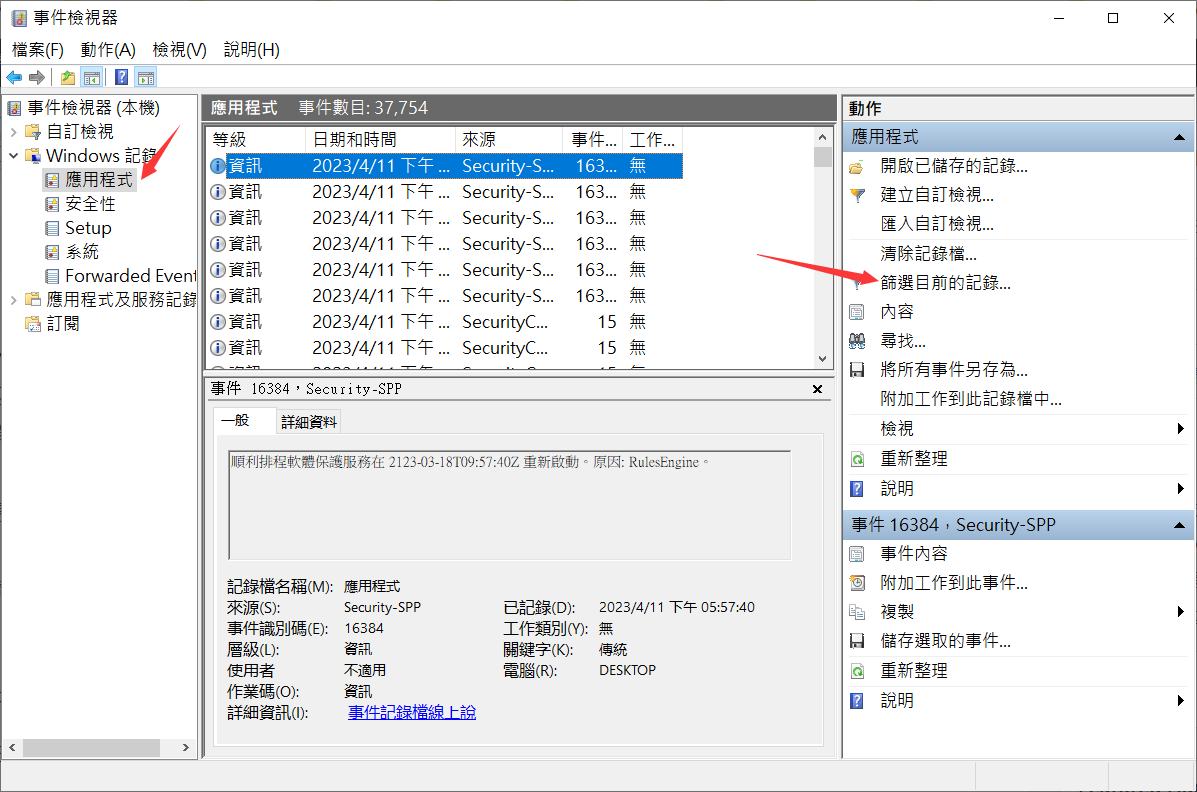Click the 尋找 binoculars icon
This screenshot has height=792, width=1197.
857,341
